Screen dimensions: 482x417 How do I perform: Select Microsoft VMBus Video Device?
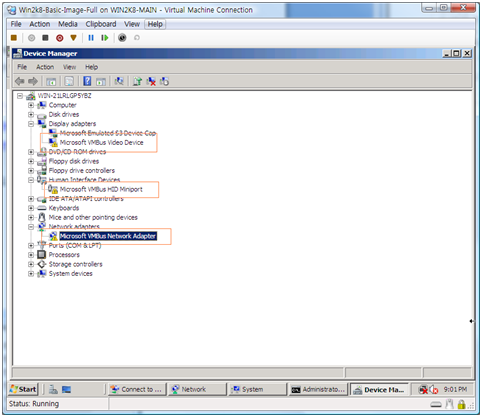[x=102, y=143]
